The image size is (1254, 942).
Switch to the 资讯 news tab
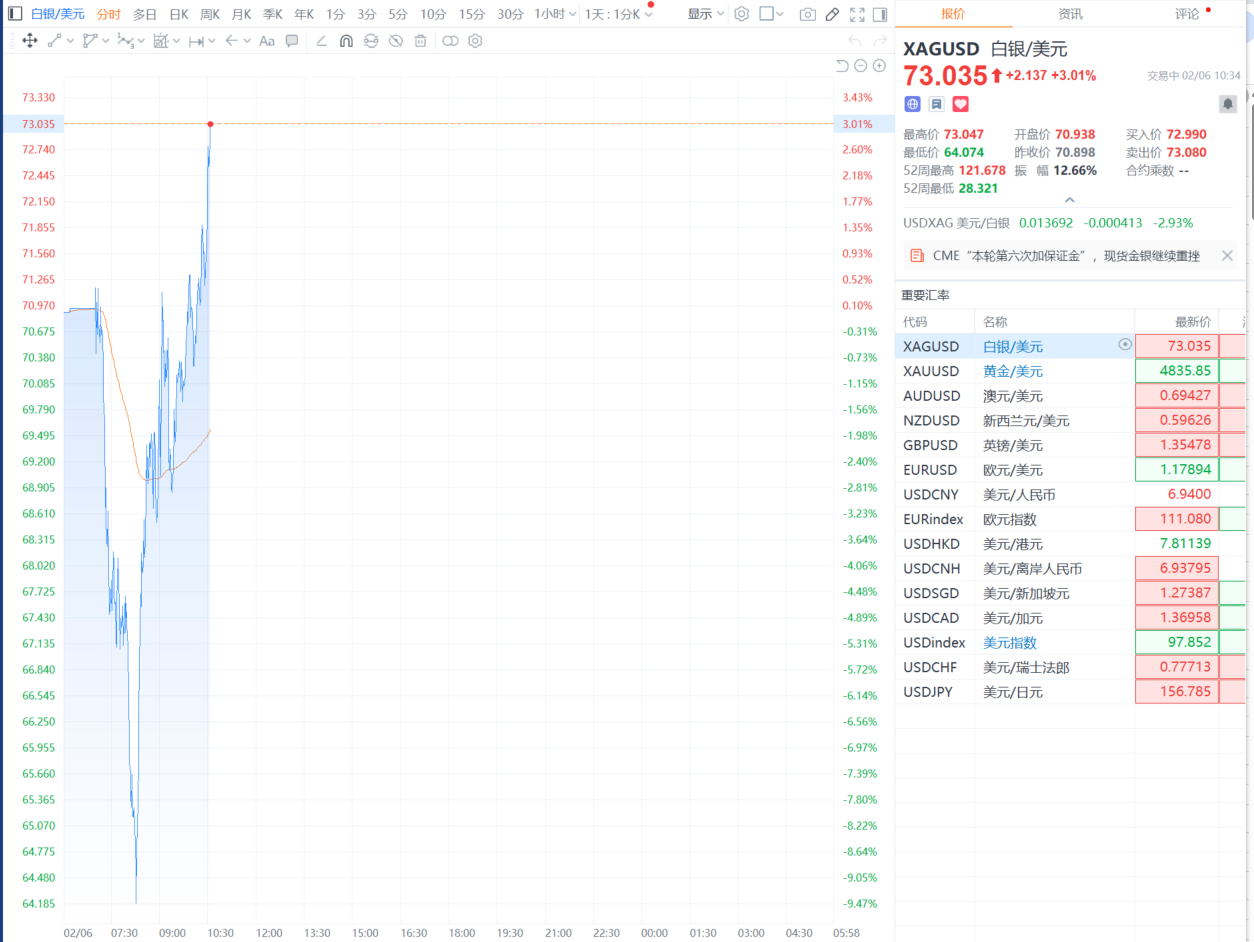coord(1070,14)
